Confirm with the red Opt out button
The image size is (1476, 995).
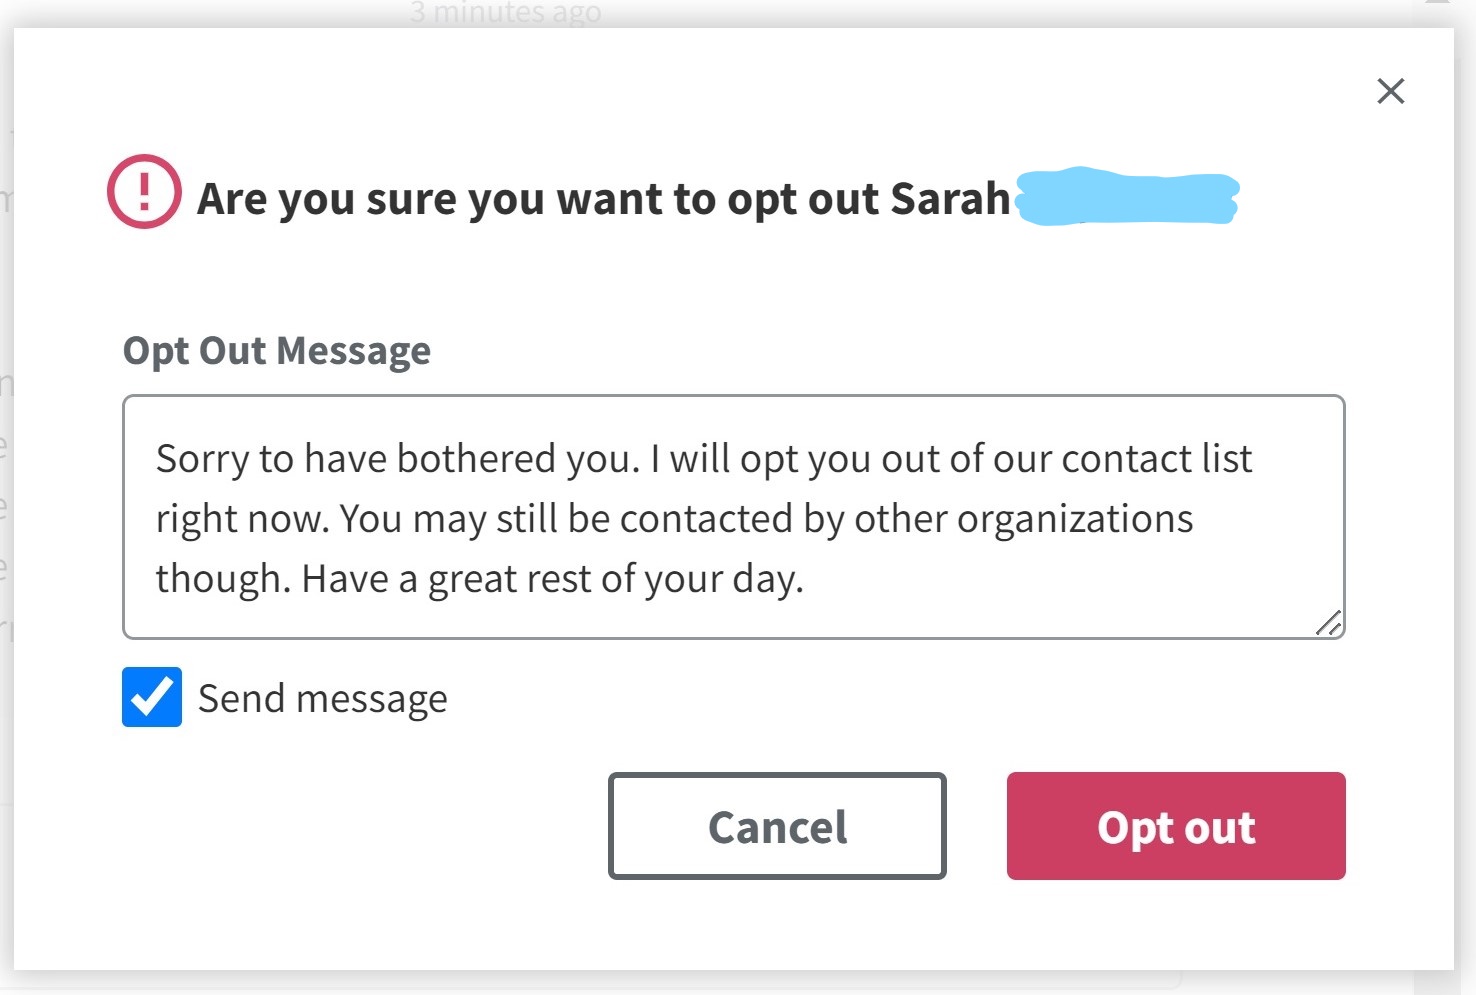[1175, 826]
